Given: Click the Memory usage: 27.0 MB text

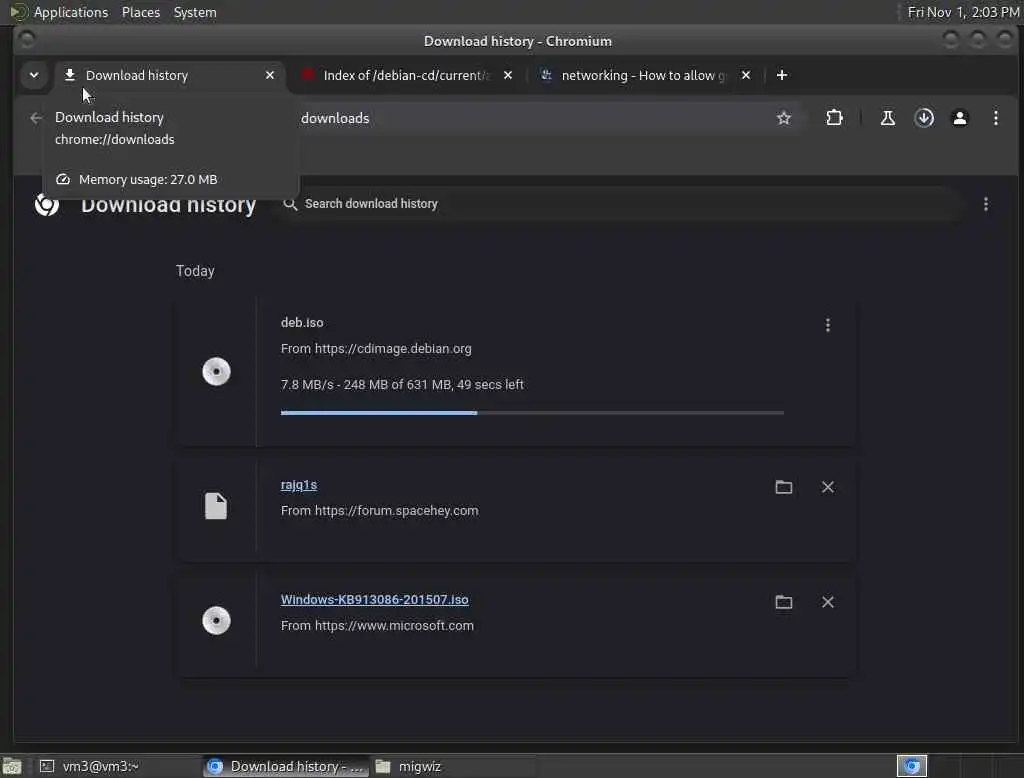Looking at the screenshot, I should pyautogui.click(x=148, y=180).
